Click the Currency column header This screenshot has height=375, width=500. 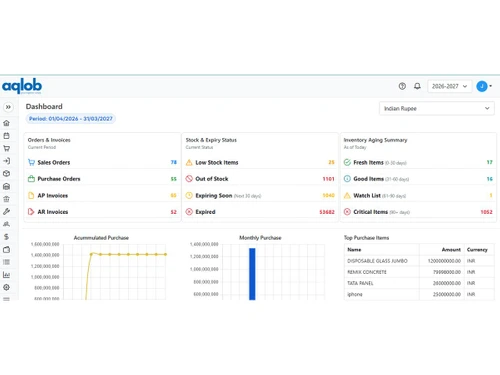pyautogui.click(x=477, y=250)
